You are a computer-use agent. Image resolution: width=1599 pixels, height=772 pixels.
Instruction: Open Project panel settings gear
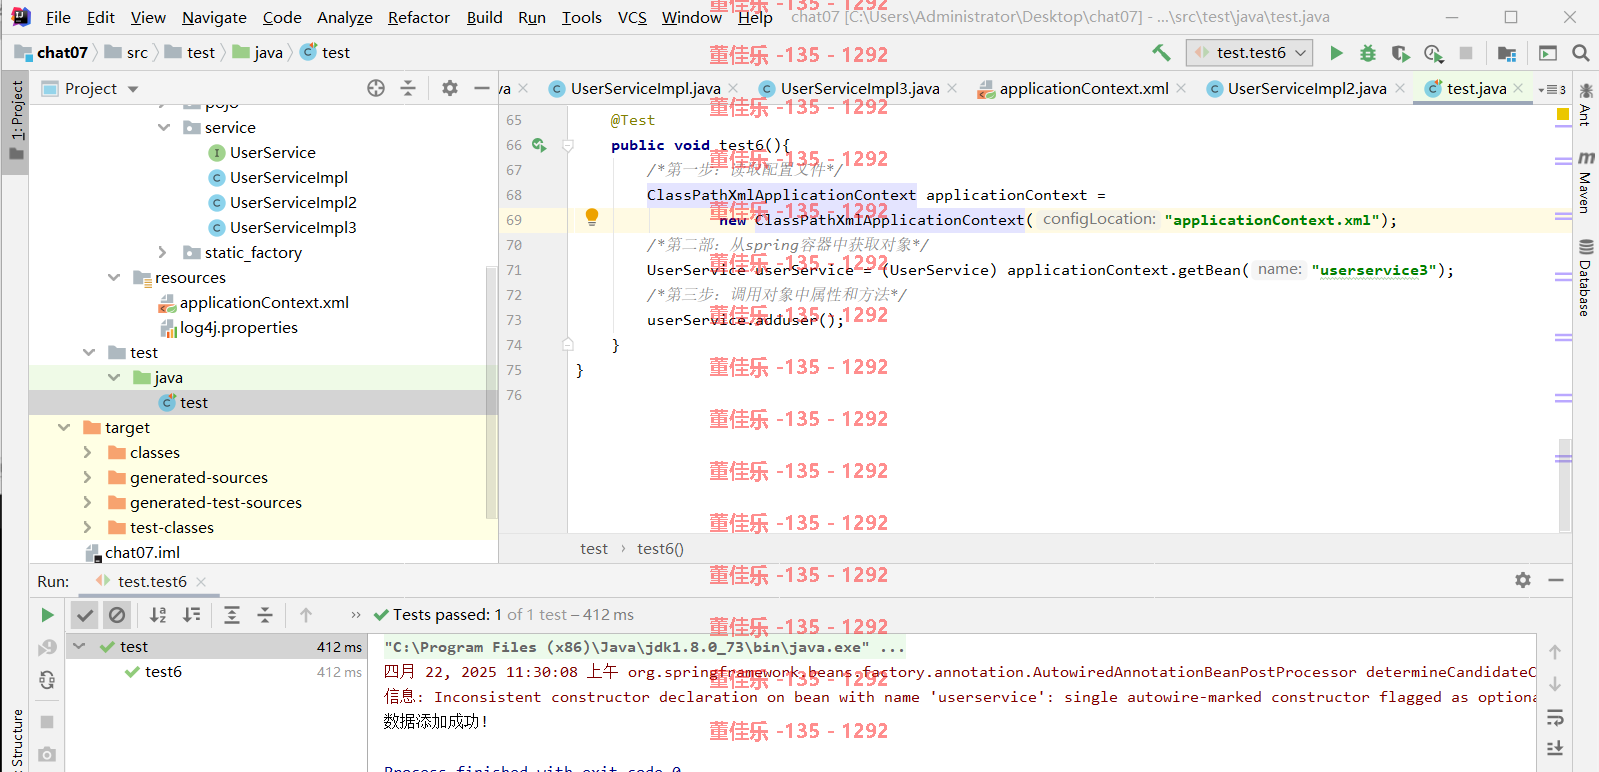(450, 88)
